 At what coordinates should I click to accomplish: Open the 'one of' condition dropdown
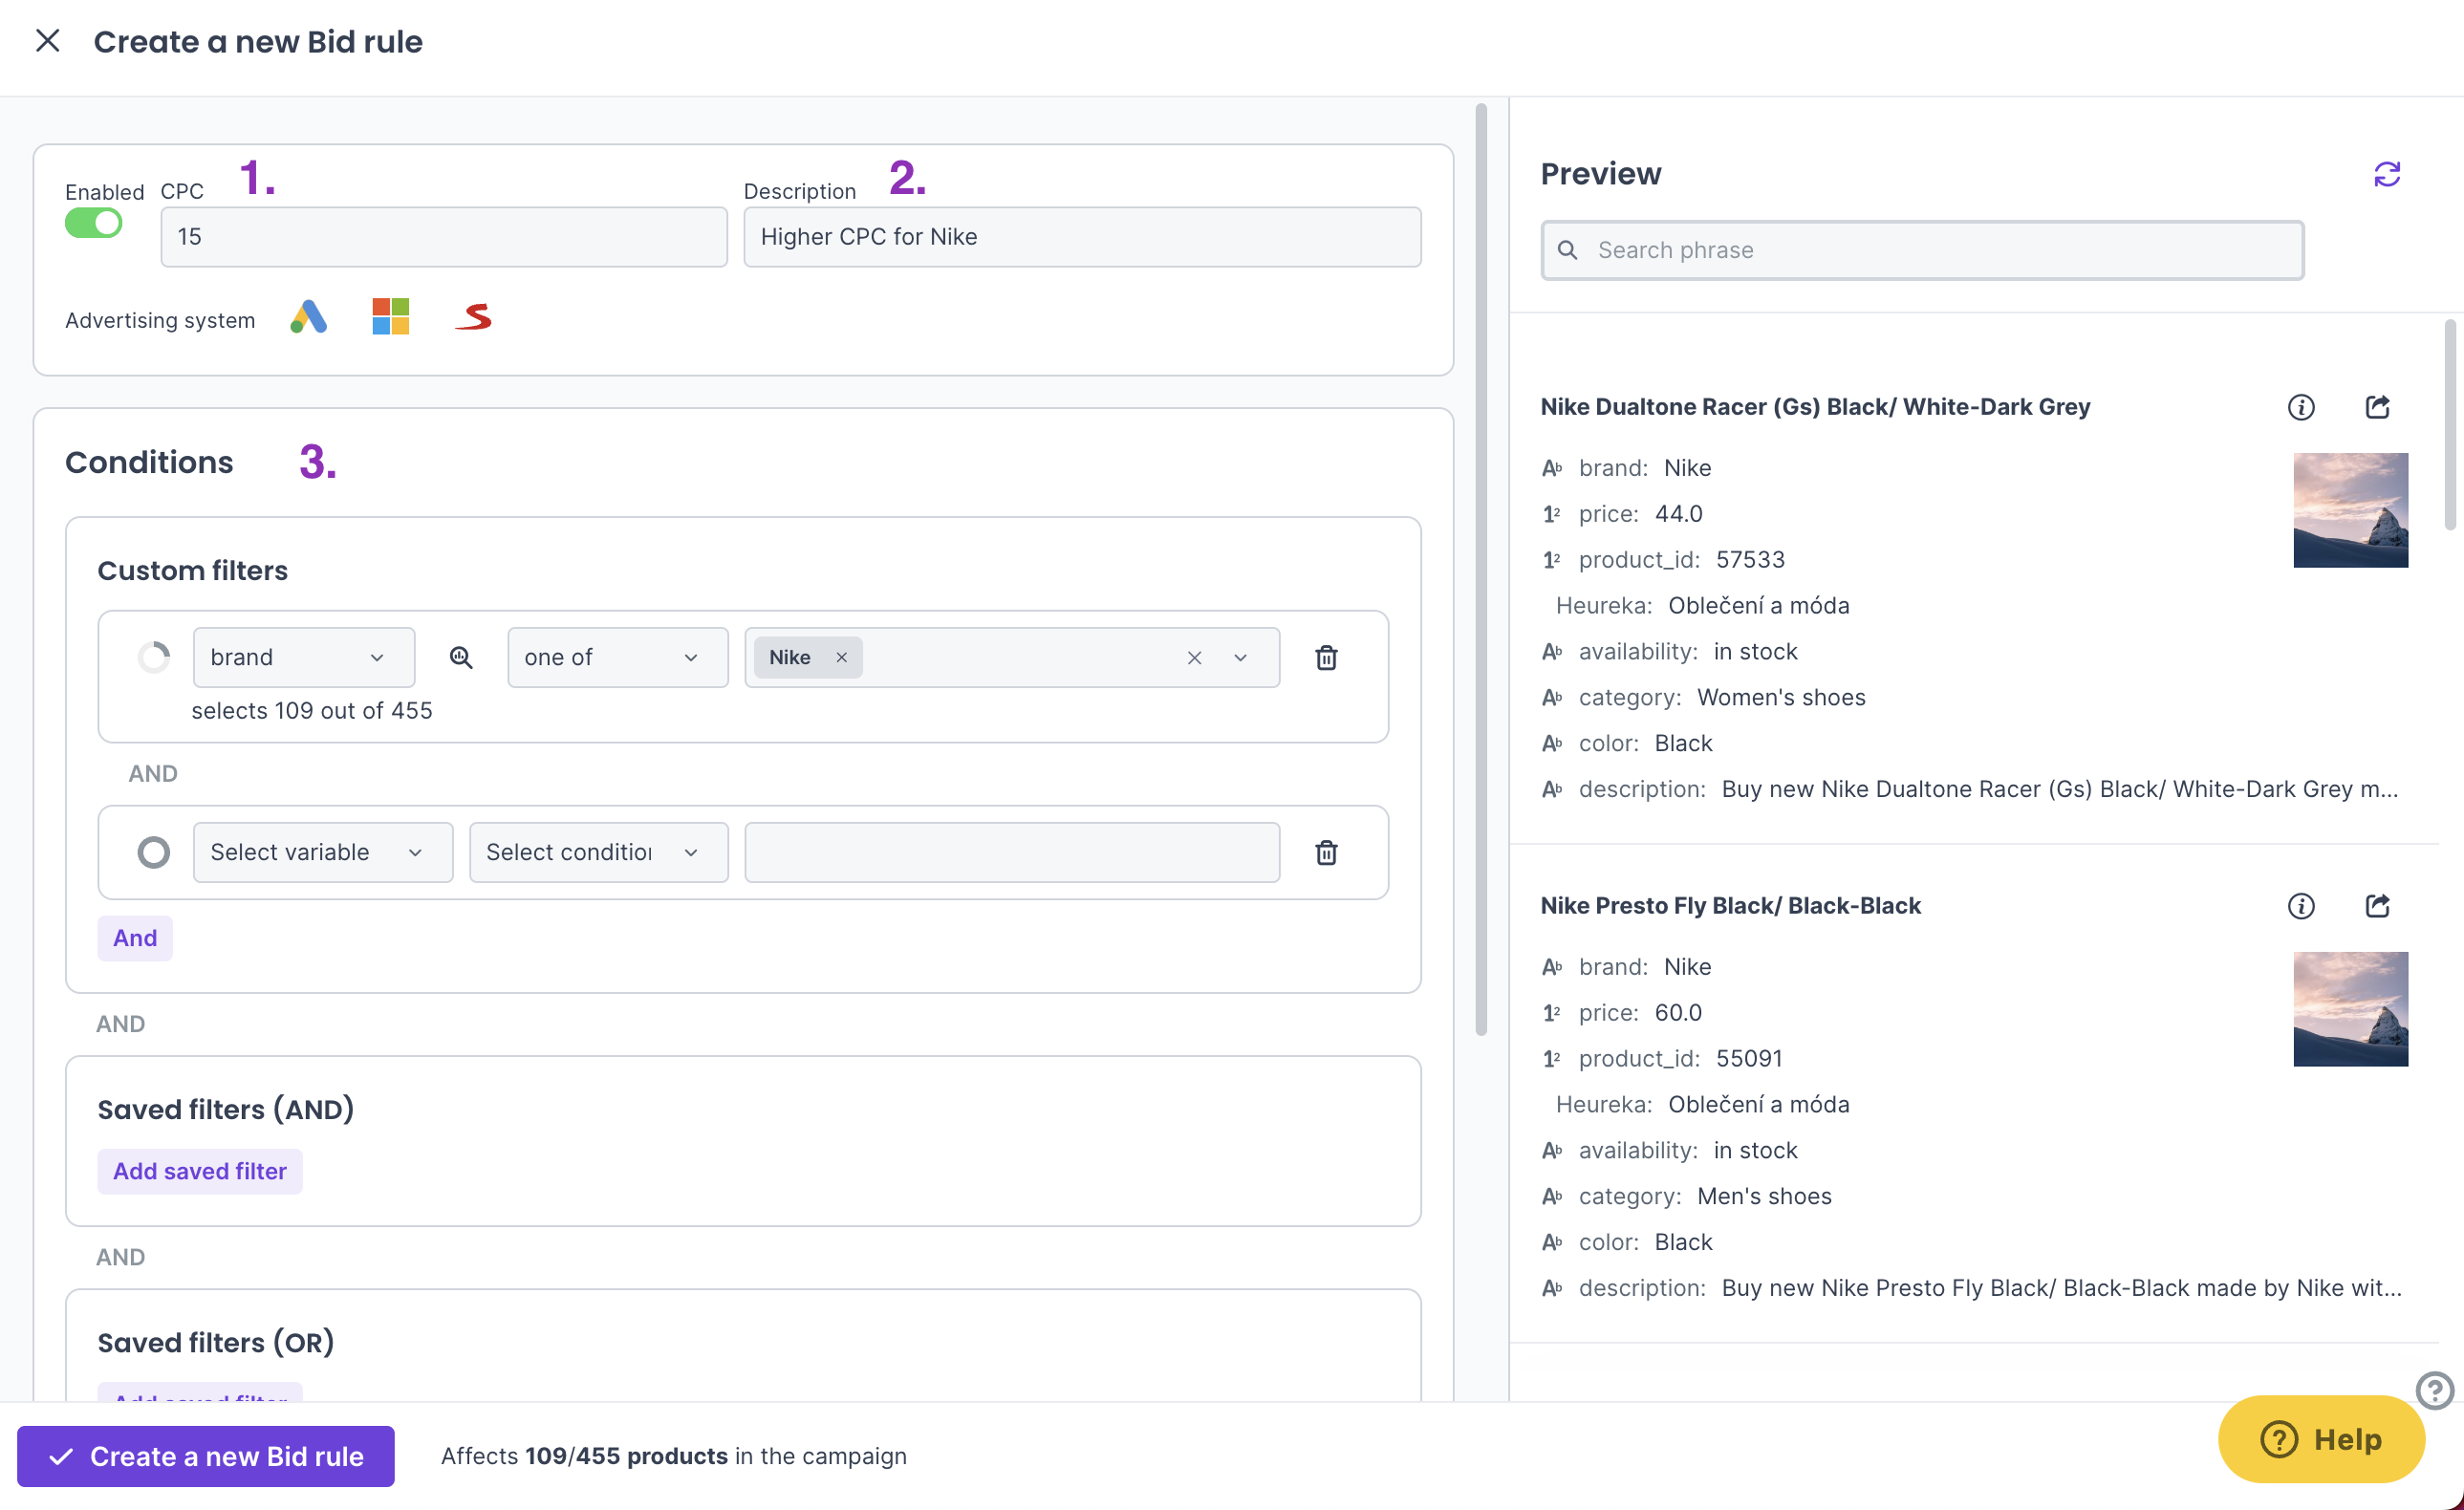click(x=617, y=657)
